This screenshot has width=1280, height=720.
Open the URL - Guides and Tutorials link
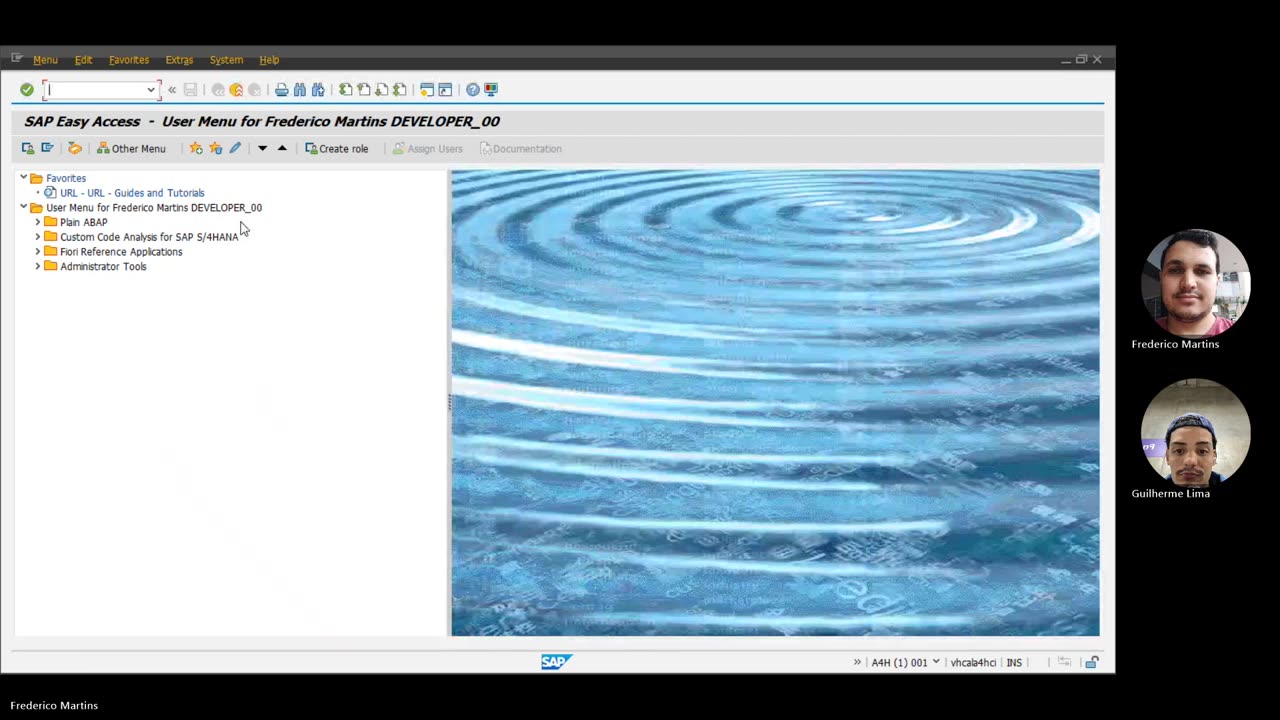point(132,193)
